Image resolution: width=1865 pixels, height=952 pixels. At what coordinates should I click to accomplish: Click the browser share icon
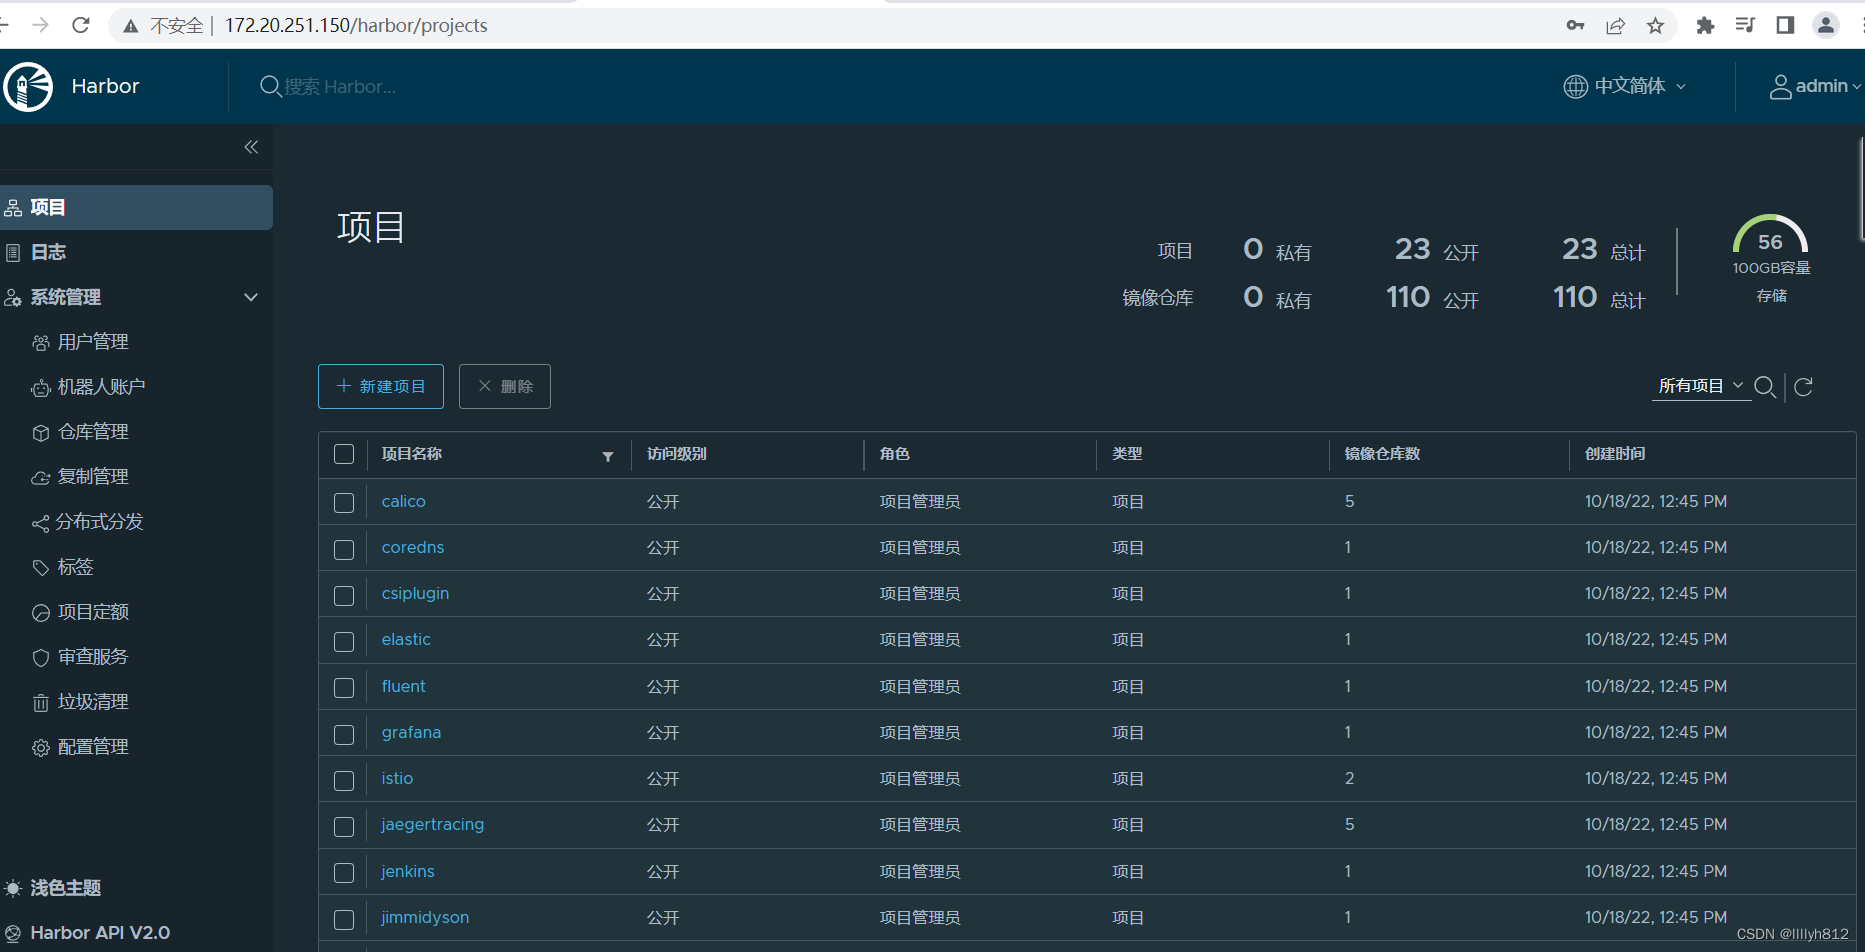click(x=1616, y=25)
